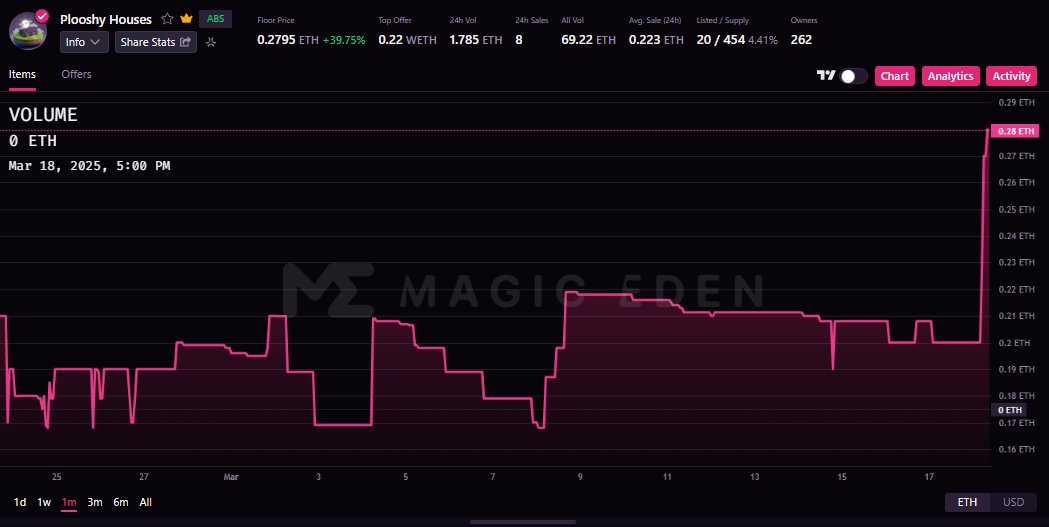Select the All time range
The height and width of the screenshot is (527, 1049).
coord(145,502)
